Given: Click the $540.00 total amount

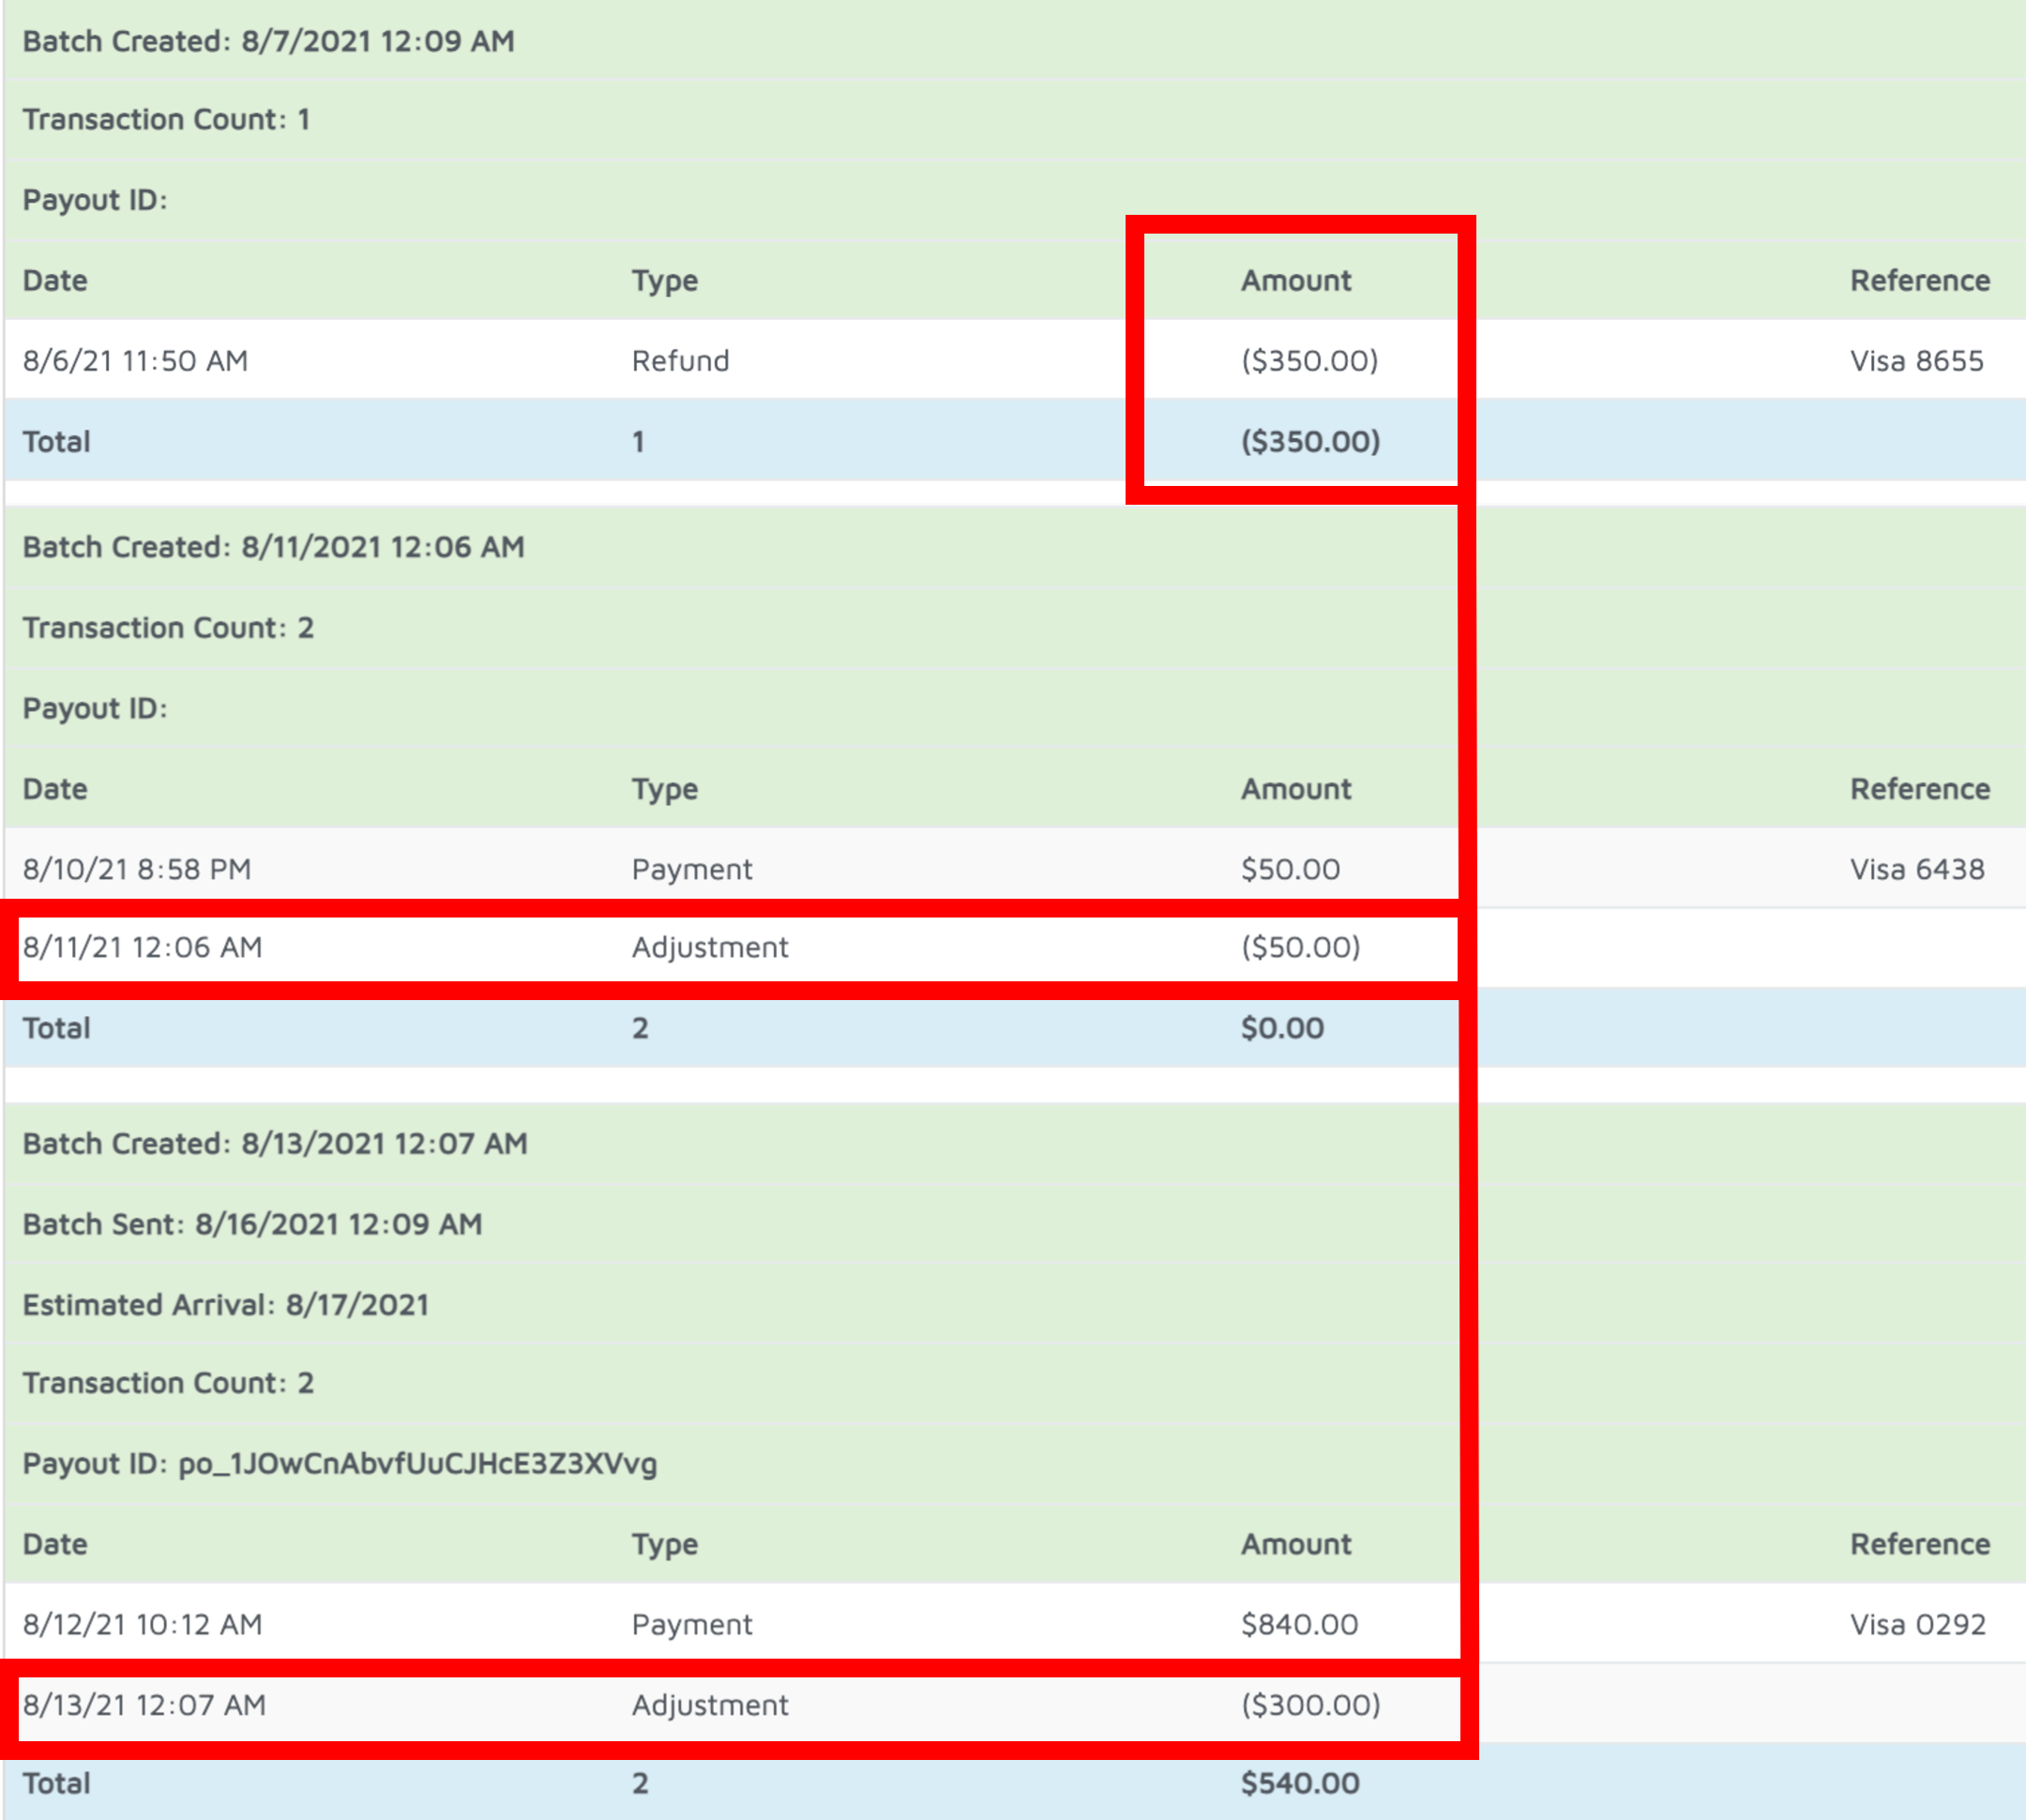Looking at the screenshot, I should [x=1299, y=1783].
